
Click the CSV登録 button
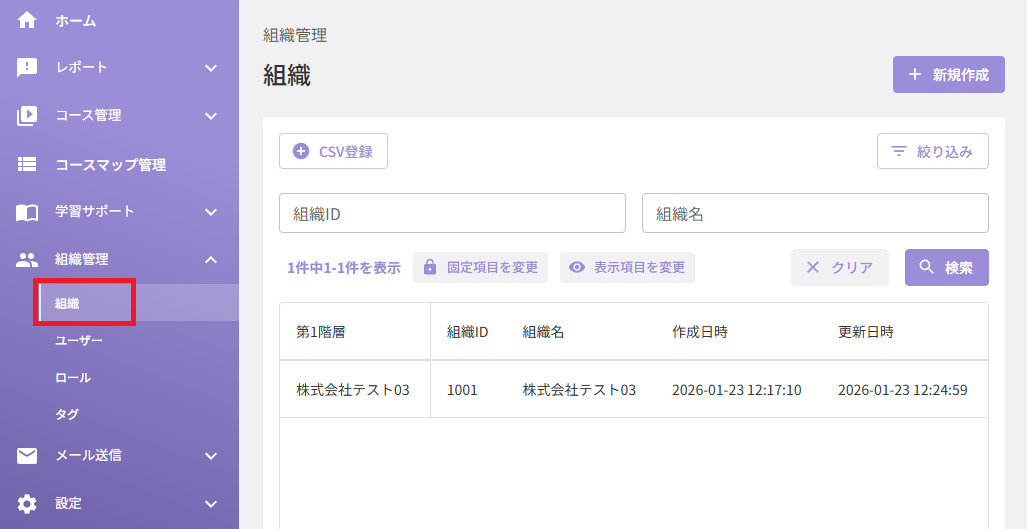click(333, 152)
